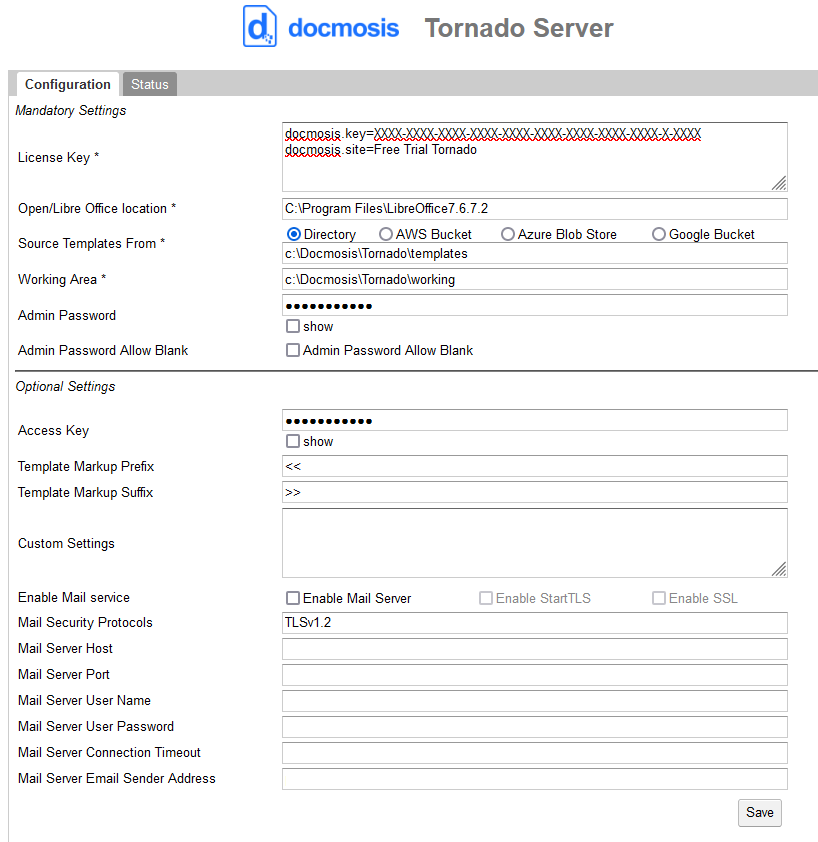Focus the Mail Server Connection Timeout field
This screenshot has height=842, width=818.
534,753
